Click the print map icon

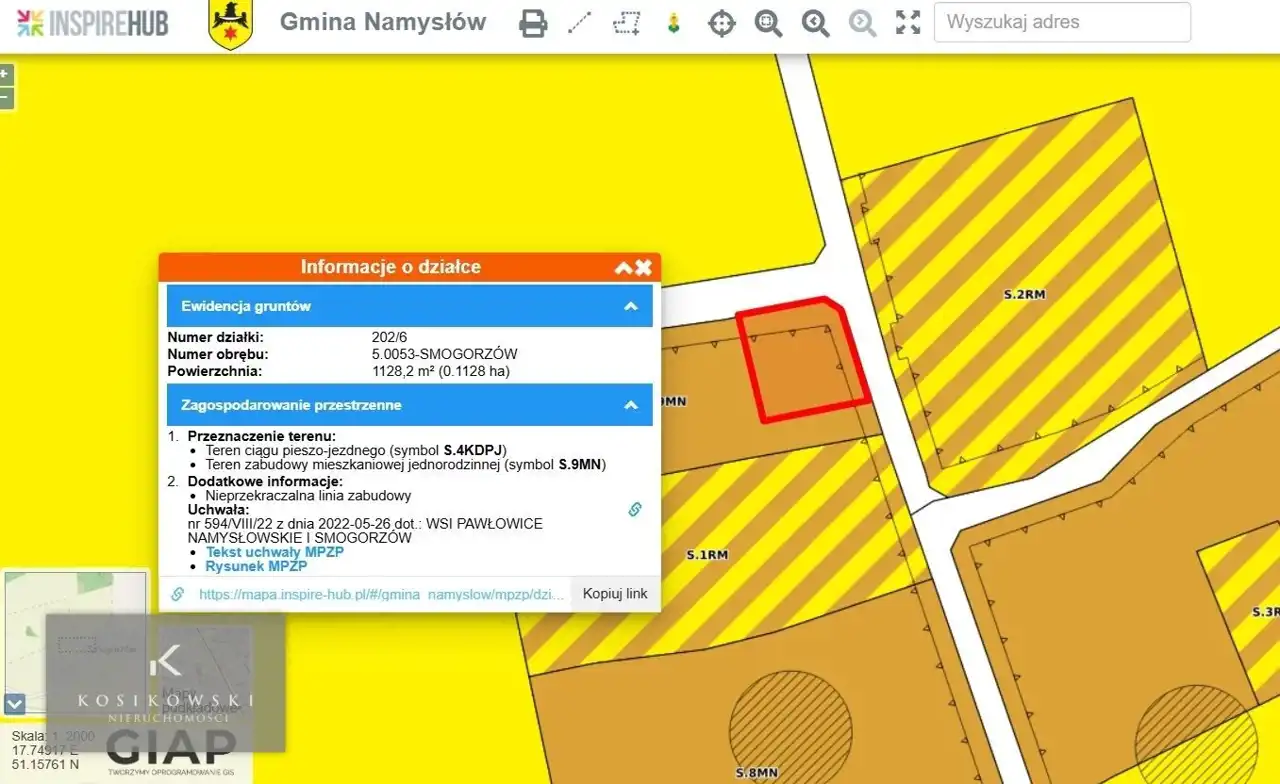click(x=533, y=23)
